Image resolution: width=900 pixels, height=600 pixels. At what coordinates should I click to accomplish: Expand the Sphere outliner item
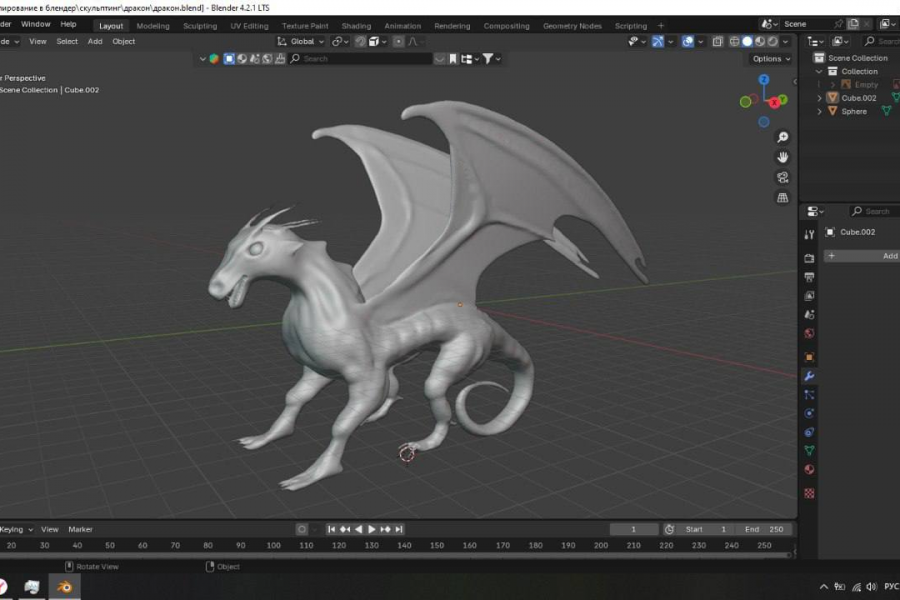tap(819, 111)
